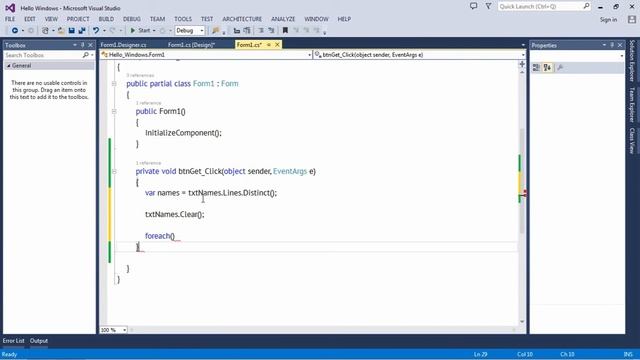Open the feedback speech bubble icon
This screenshot has width=640, height=360.
(473, 6)
